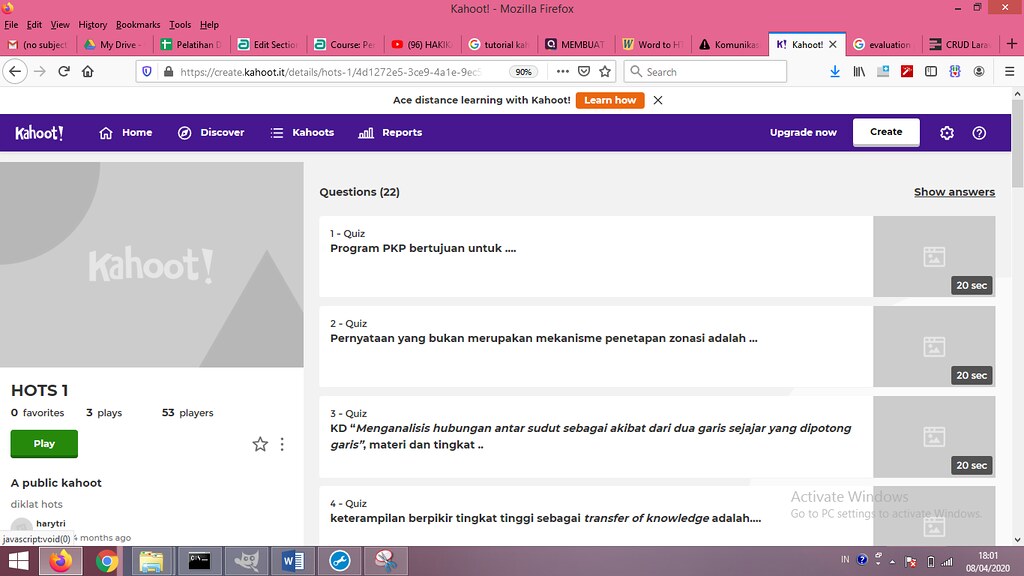Open the three-dot options menu for HOTS 1
This screenshot has width=1024, height=576.
[282, 444]
